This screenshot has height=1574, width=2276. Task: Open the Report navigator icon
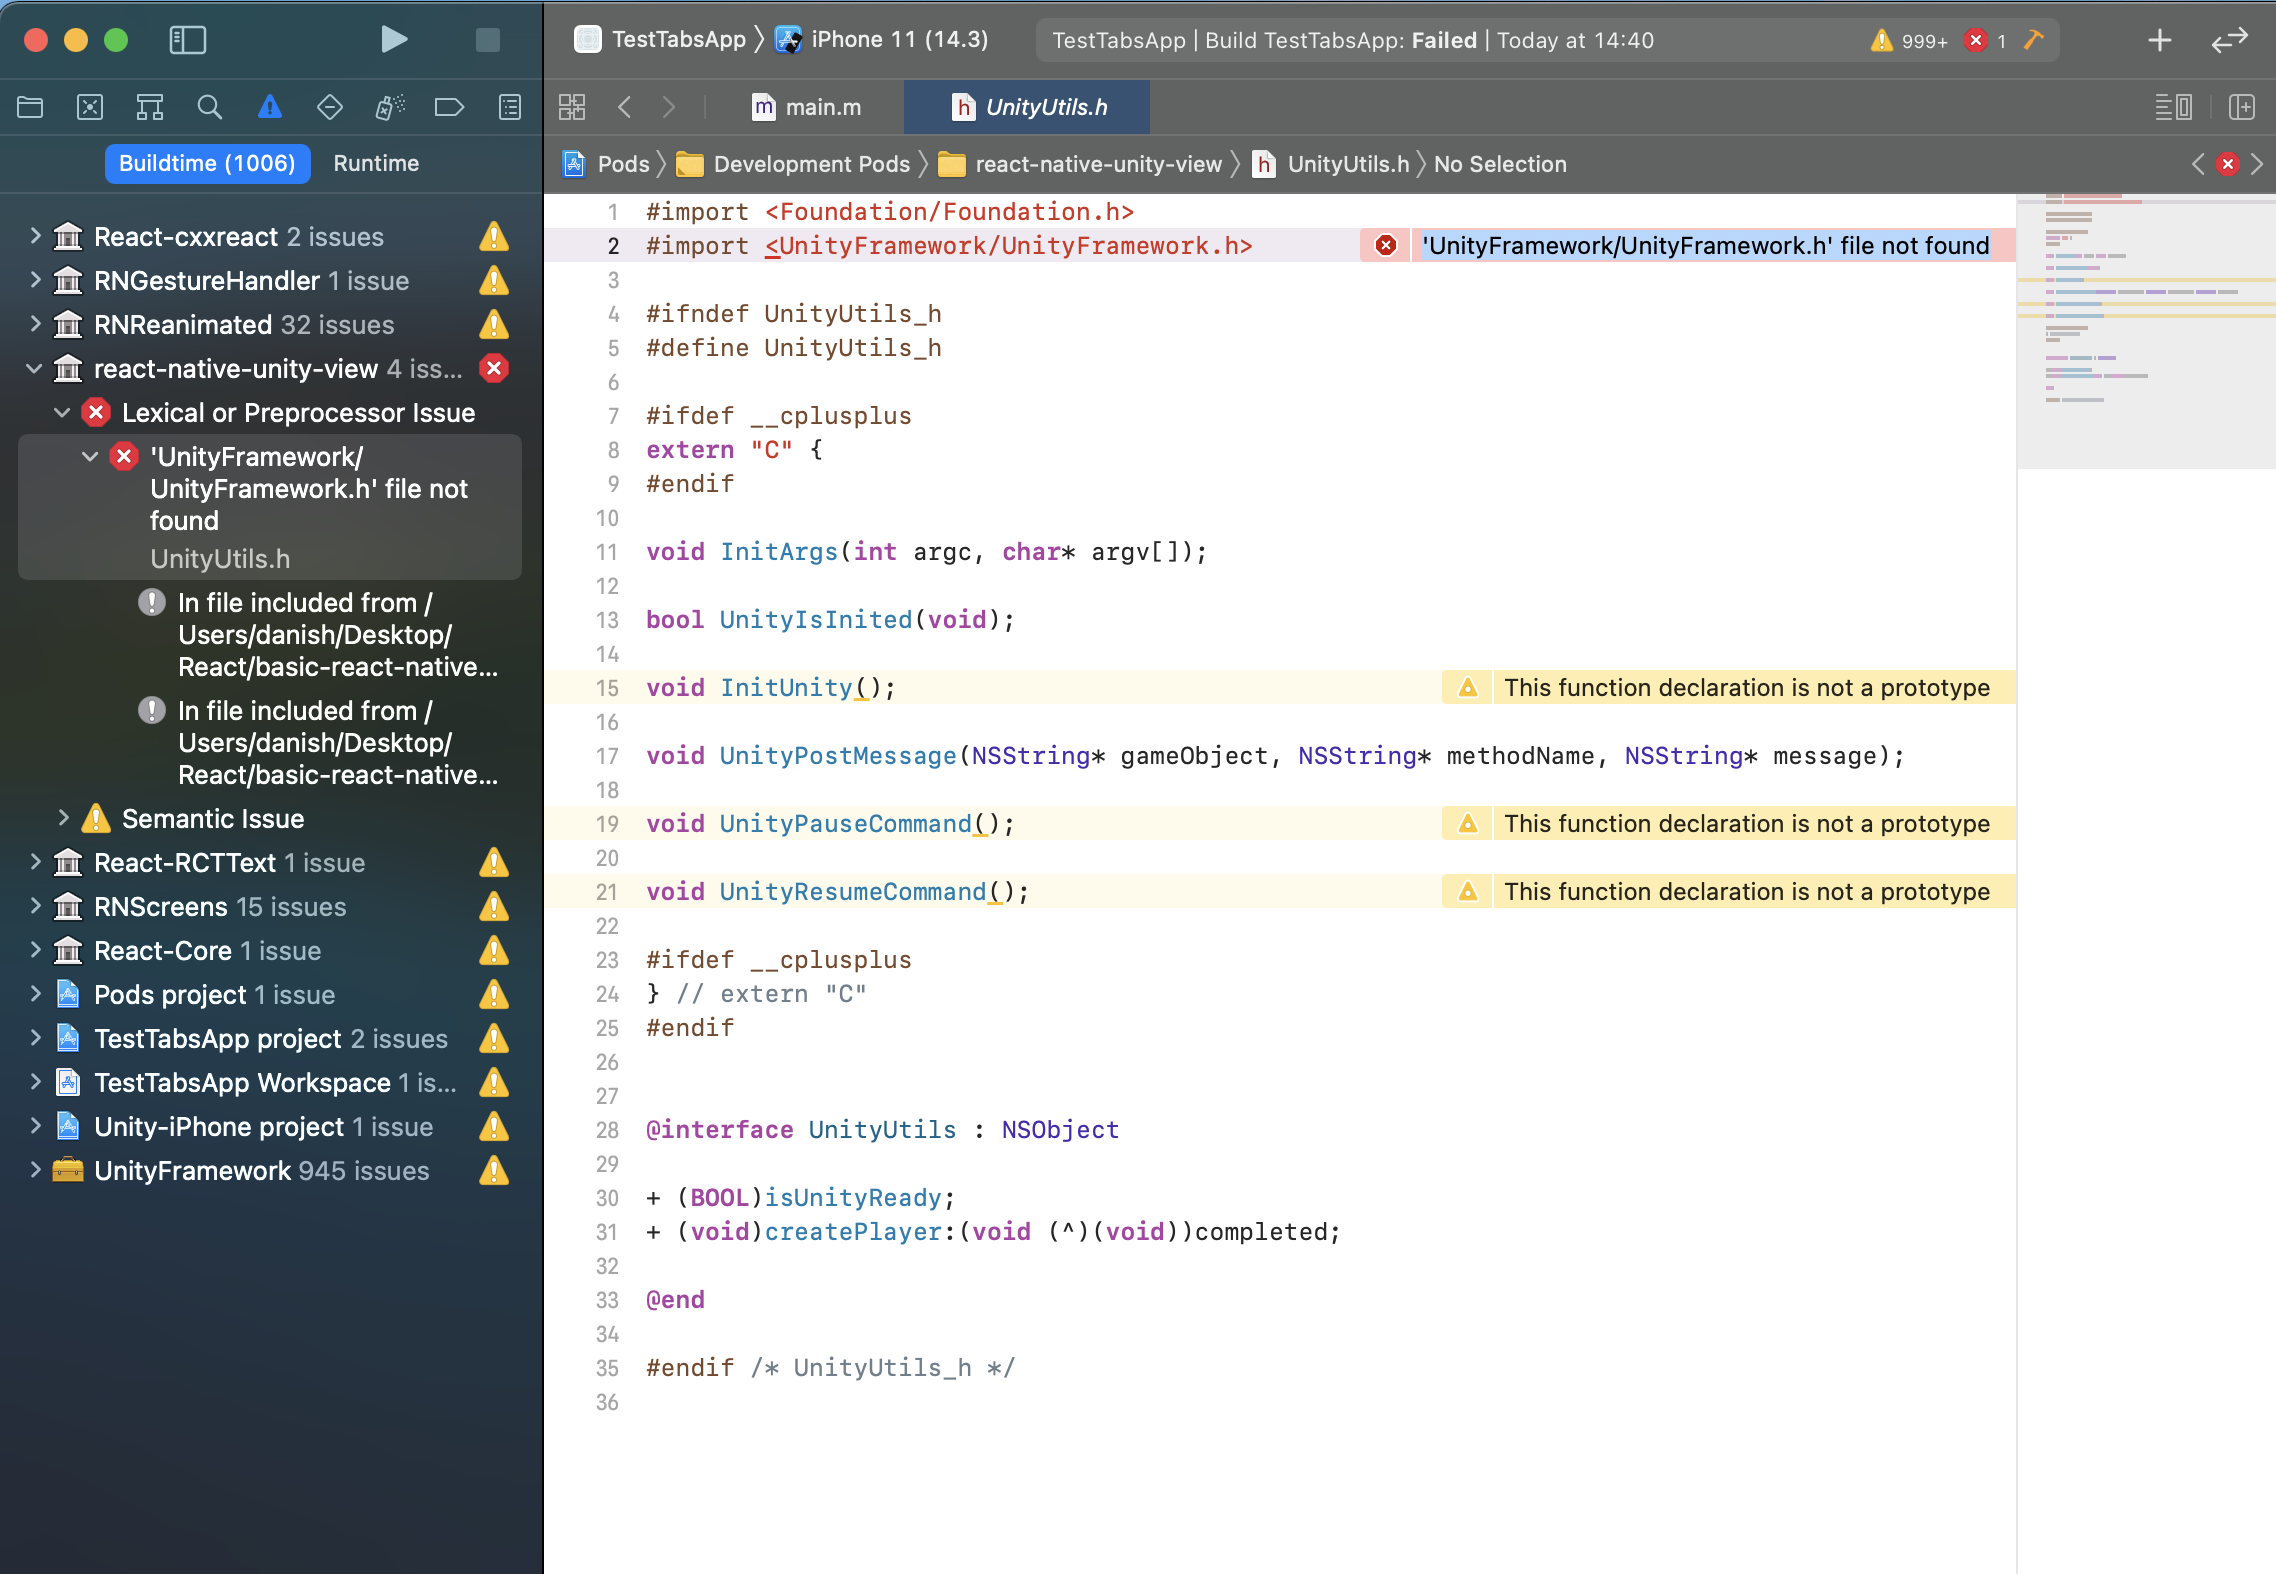click(510, 107)
